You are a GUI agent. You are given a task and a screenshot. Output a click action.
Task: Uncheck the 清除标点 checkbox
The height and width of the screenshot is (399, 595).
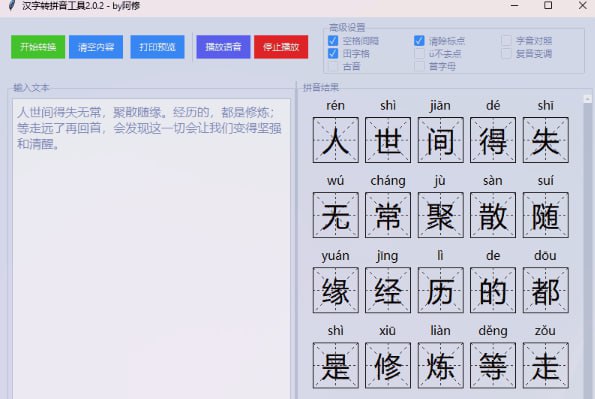tap(419, 41)
